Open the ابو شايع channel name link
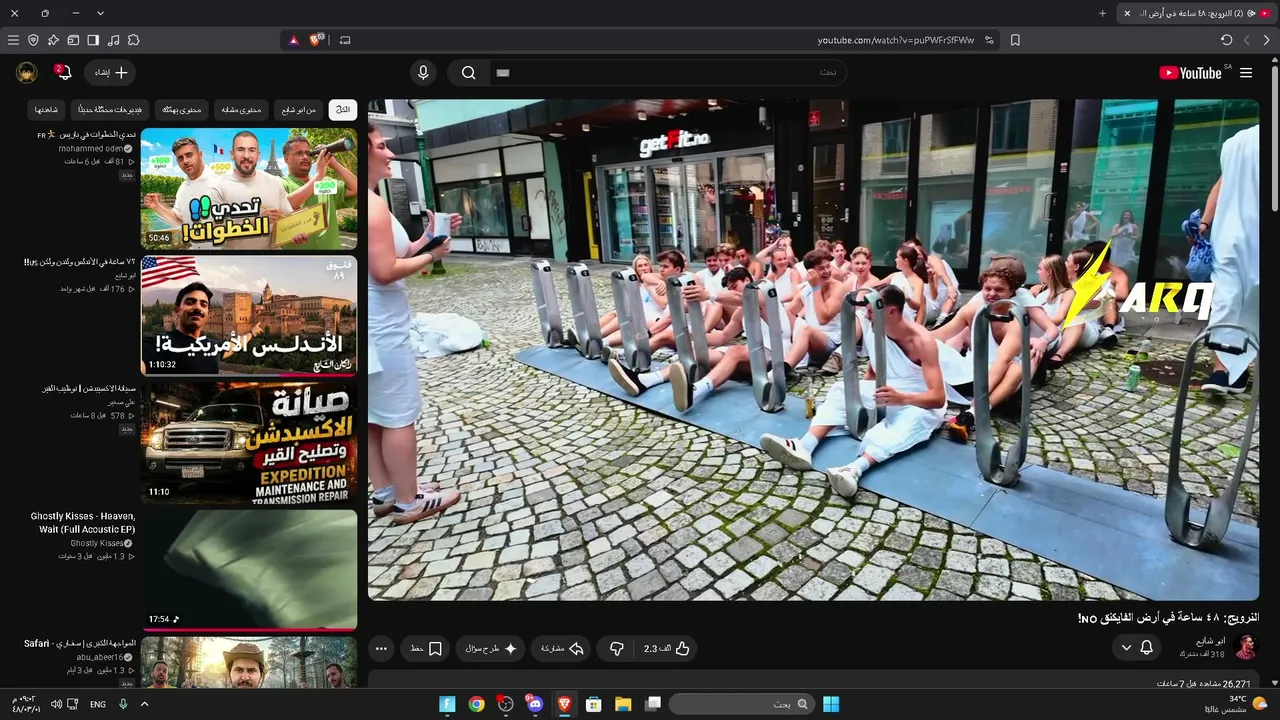 tap(1211, 641)
